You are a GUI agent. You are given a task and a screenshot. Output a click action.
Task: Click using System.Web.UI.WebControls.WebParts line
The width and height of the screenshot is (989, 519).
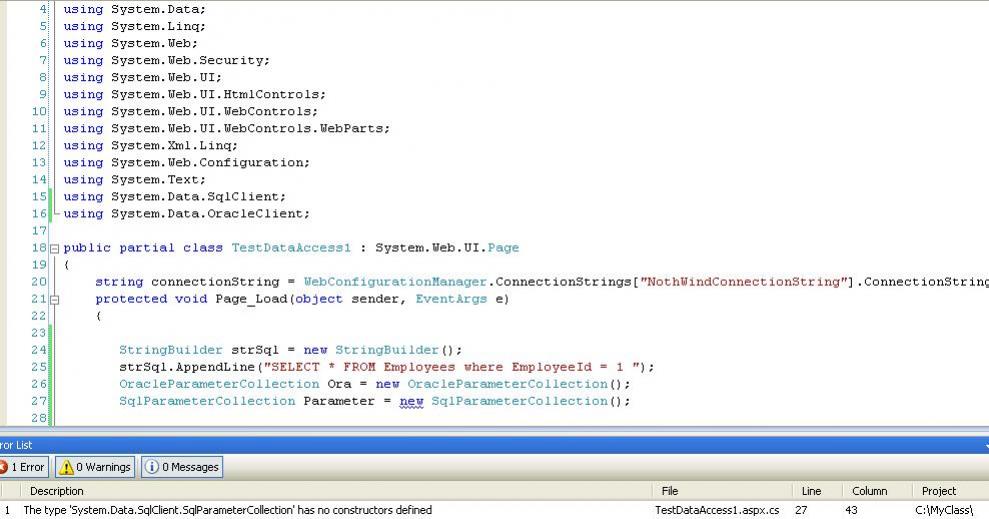[x=227, y=129]
